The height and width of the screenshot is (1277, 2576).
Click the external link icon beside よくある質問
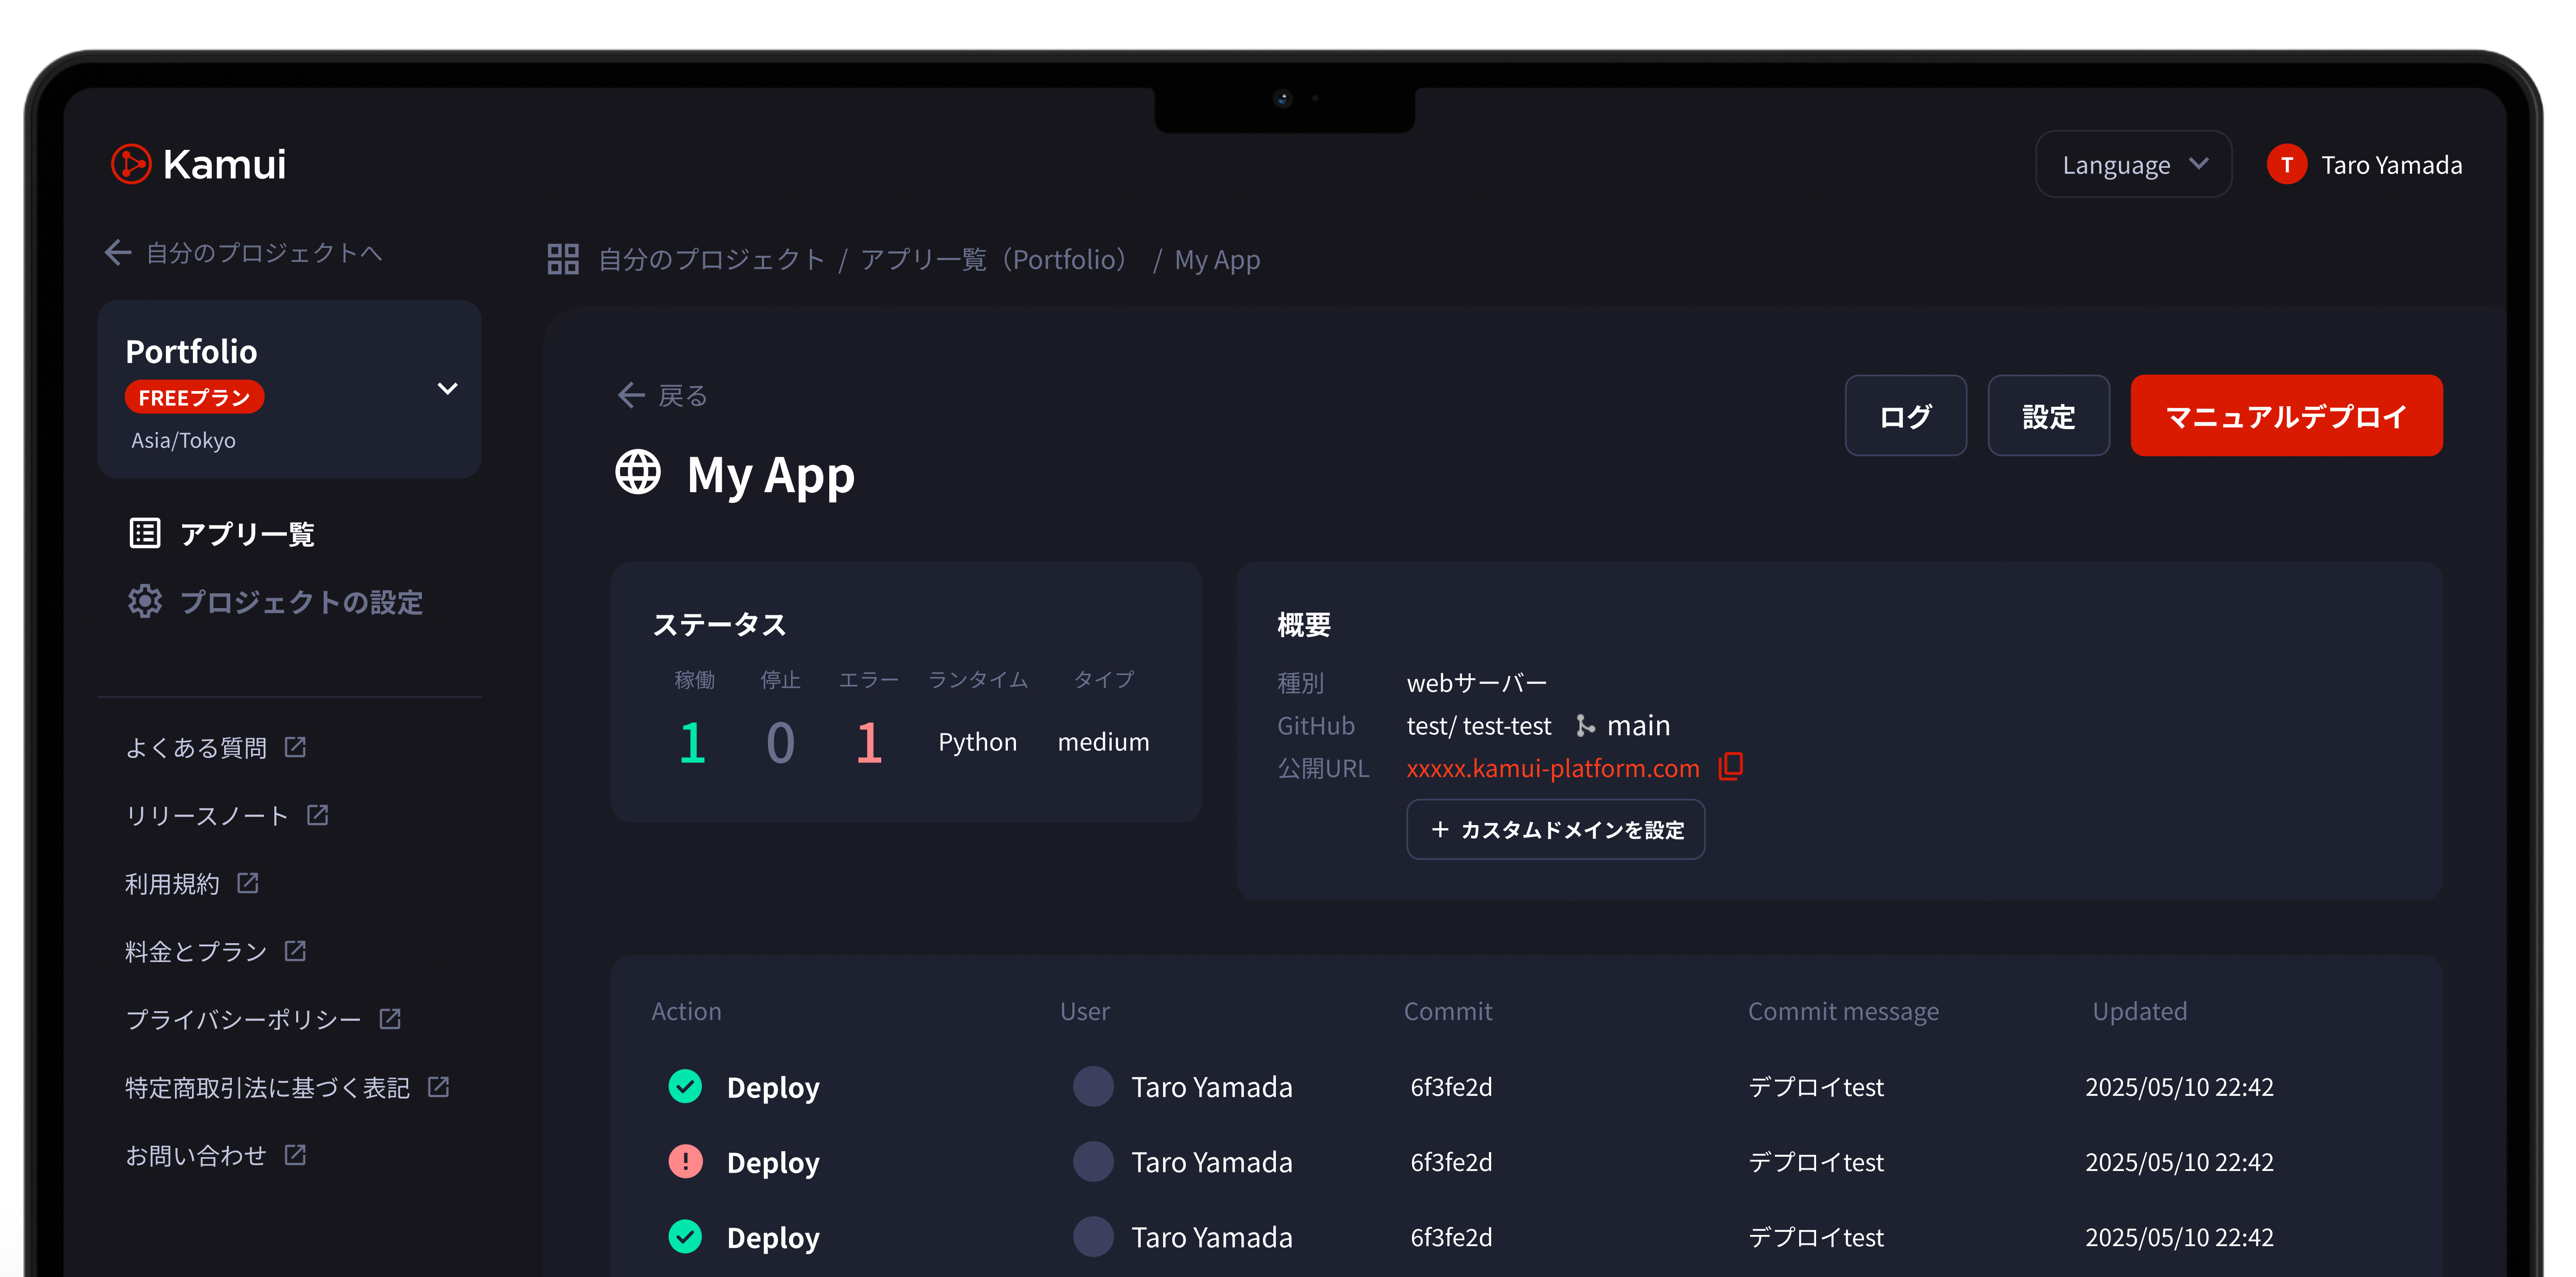(x=295, y=747)
